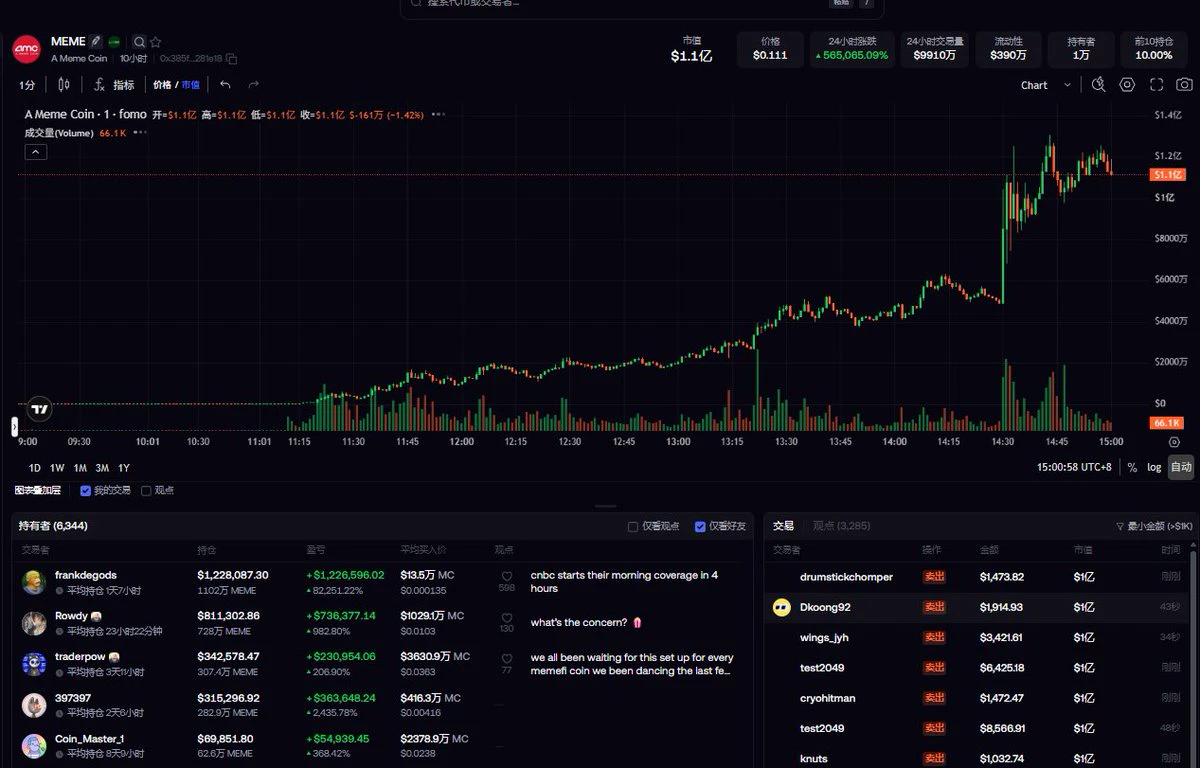Click the 流动性 $390万 stat card
The height and width of the screenshot is (768, 1200).
coord(1008,49)
